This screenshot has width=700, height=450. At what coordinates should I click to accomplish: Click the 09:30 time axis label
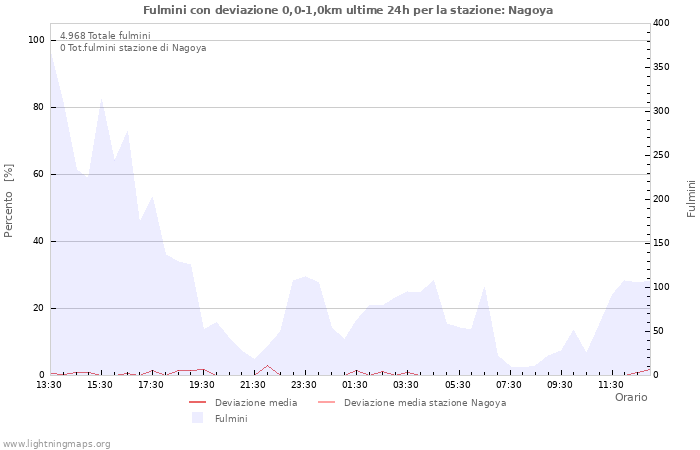click(x=560, y=384)
